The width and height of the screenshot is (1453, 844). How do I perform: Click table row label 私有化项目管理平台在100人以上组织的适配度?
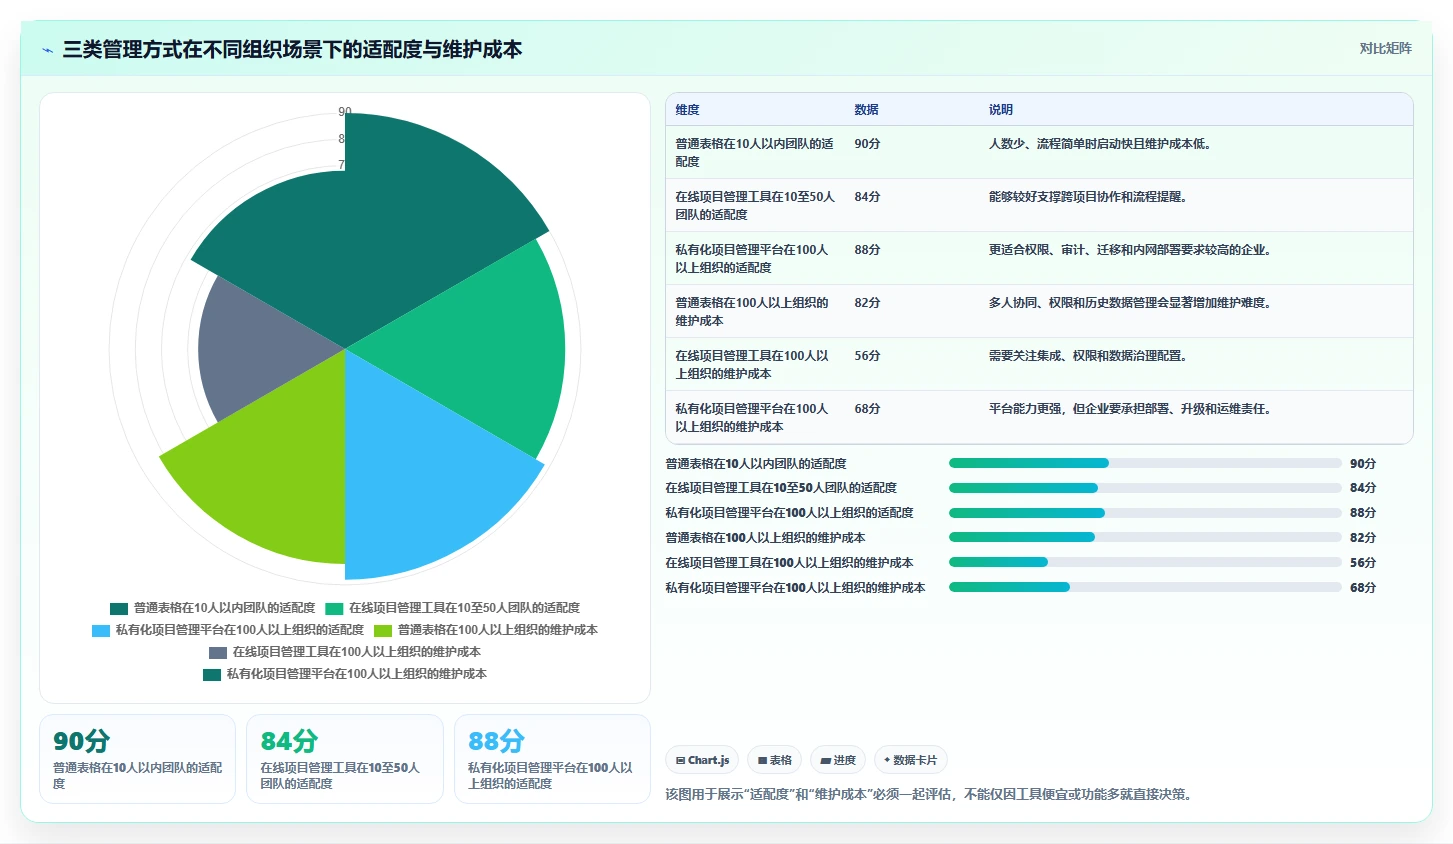752,259
